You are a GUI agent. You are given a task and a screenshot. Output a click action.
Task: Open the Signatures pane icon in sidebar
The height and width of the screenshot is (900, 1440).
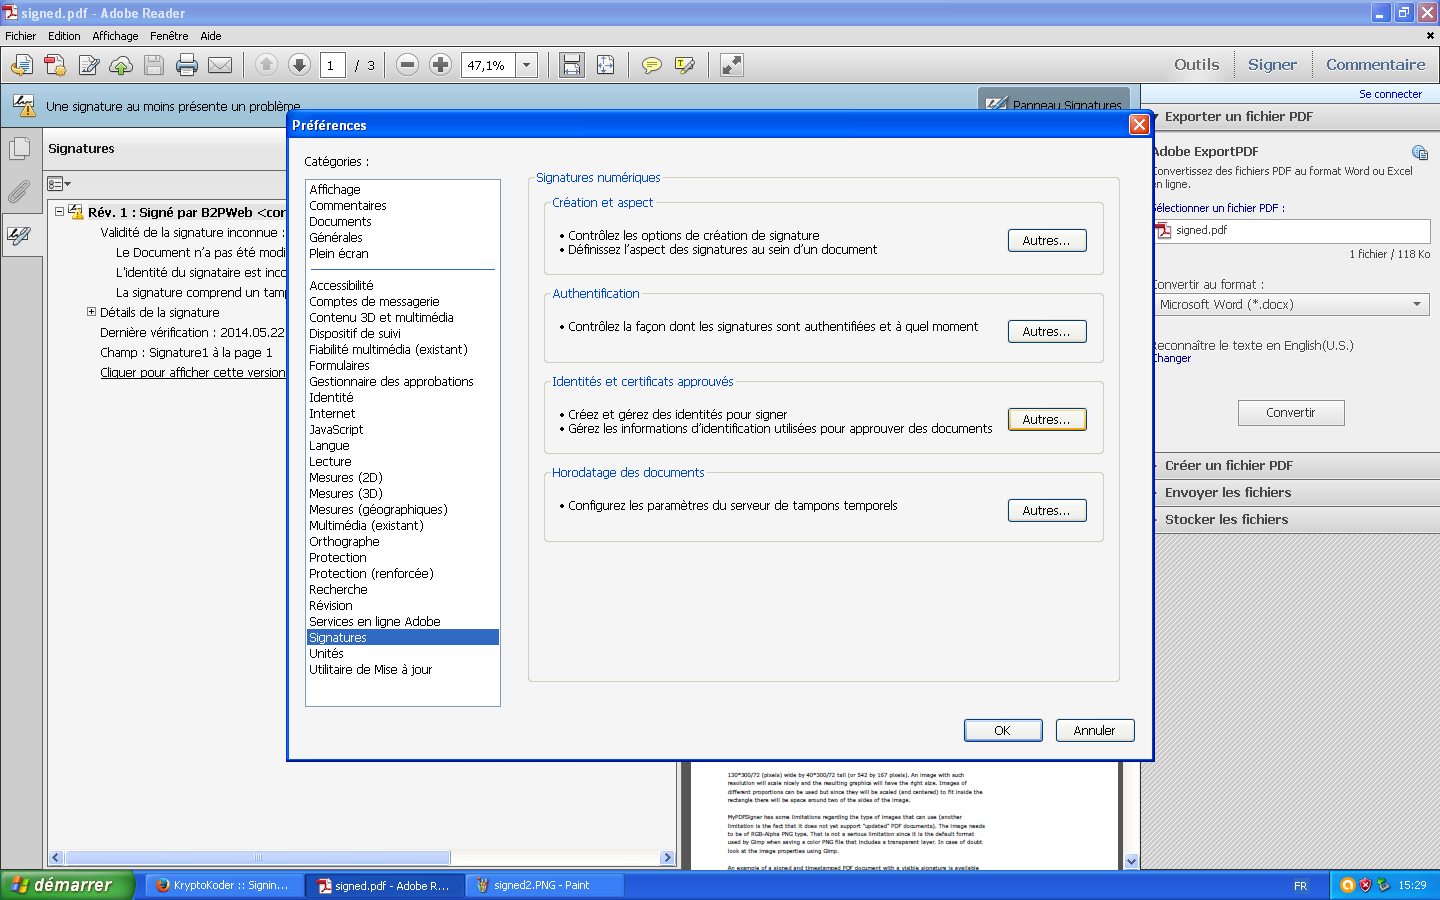click(x=19, y=236)
